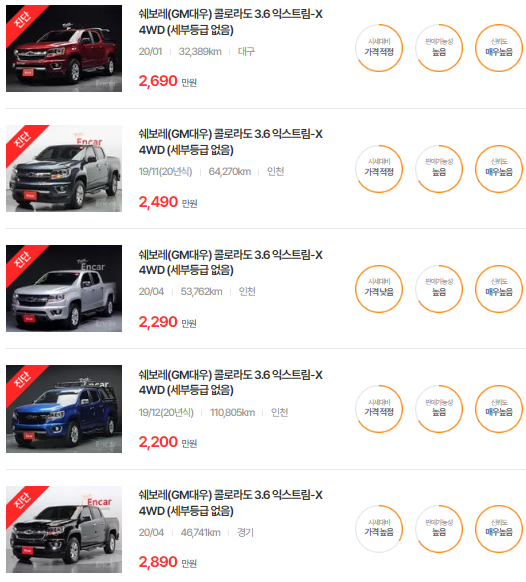Open title link of 110,805km Colorado listing
This screenshot has width=526, height=582.
(231, 382)
